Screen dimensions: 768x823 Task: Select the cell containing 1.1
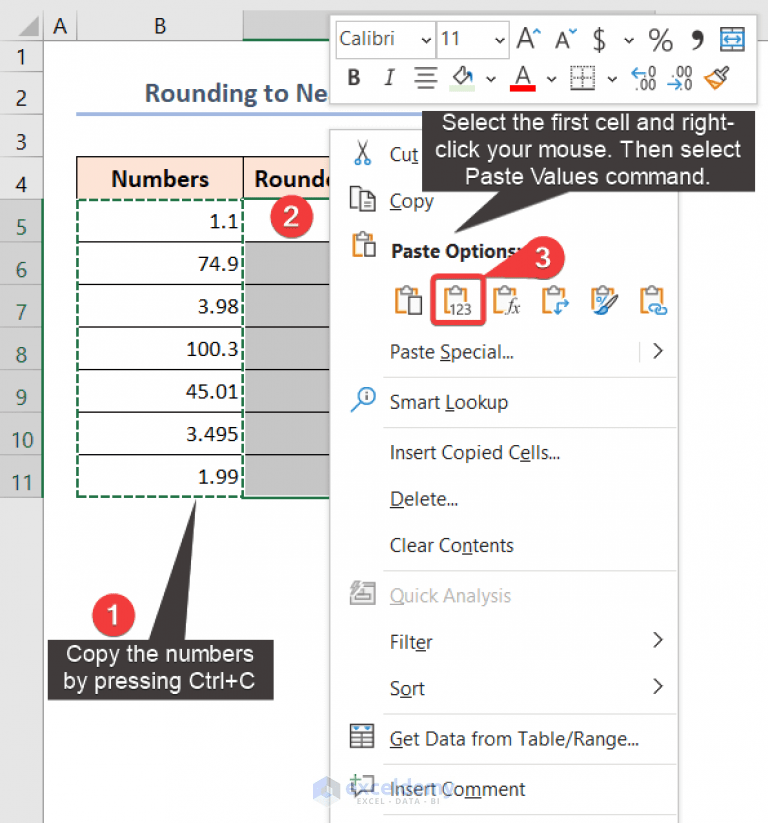(160, 221)
